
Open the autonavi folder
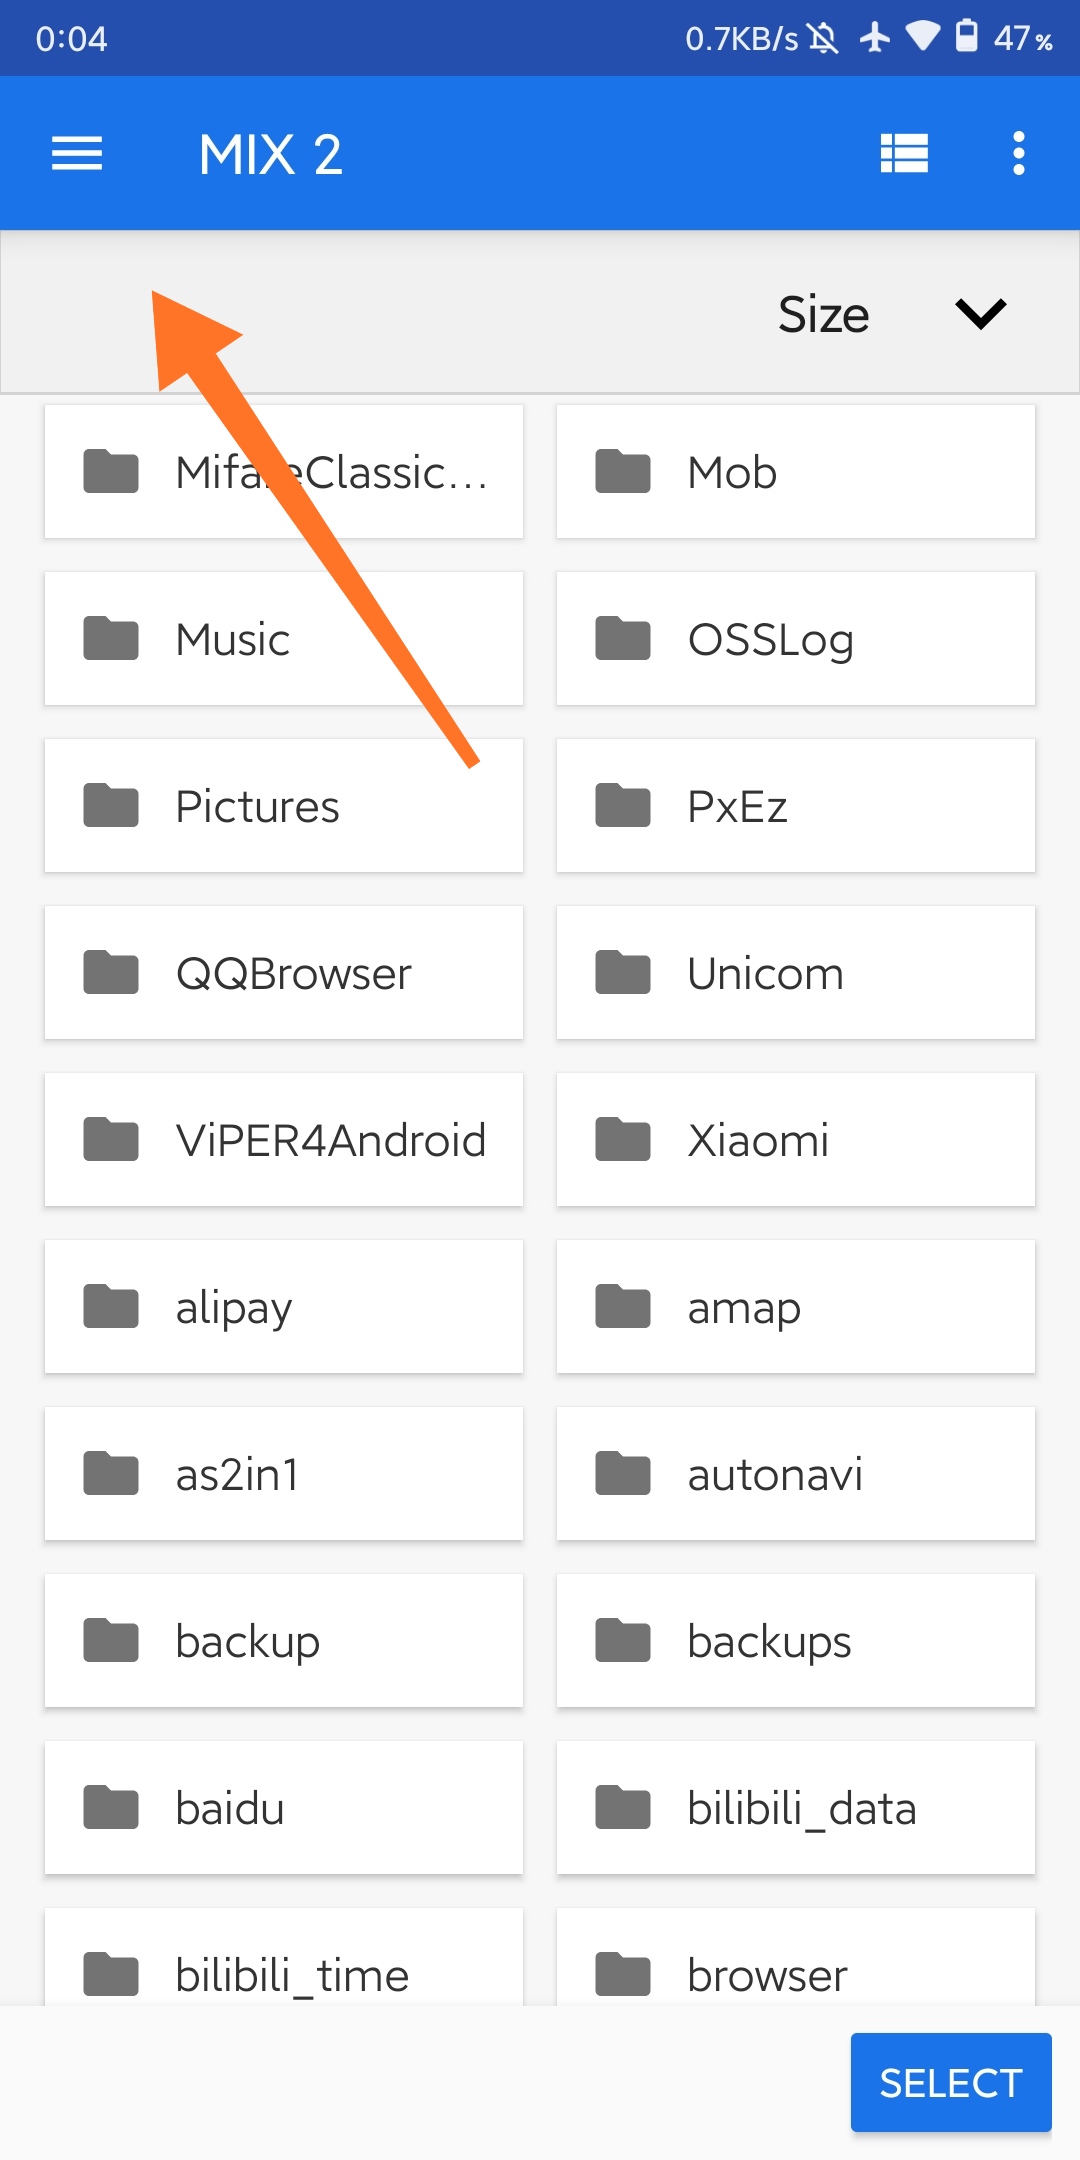pos(796,1474)
